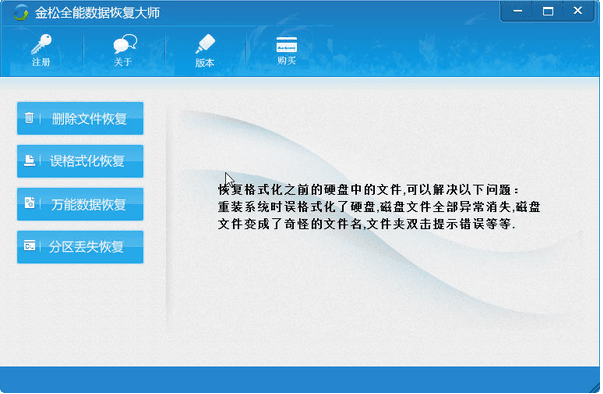Click the description line starting 恢复格式化之前
The image size is (603, 394).
(368, 190)
